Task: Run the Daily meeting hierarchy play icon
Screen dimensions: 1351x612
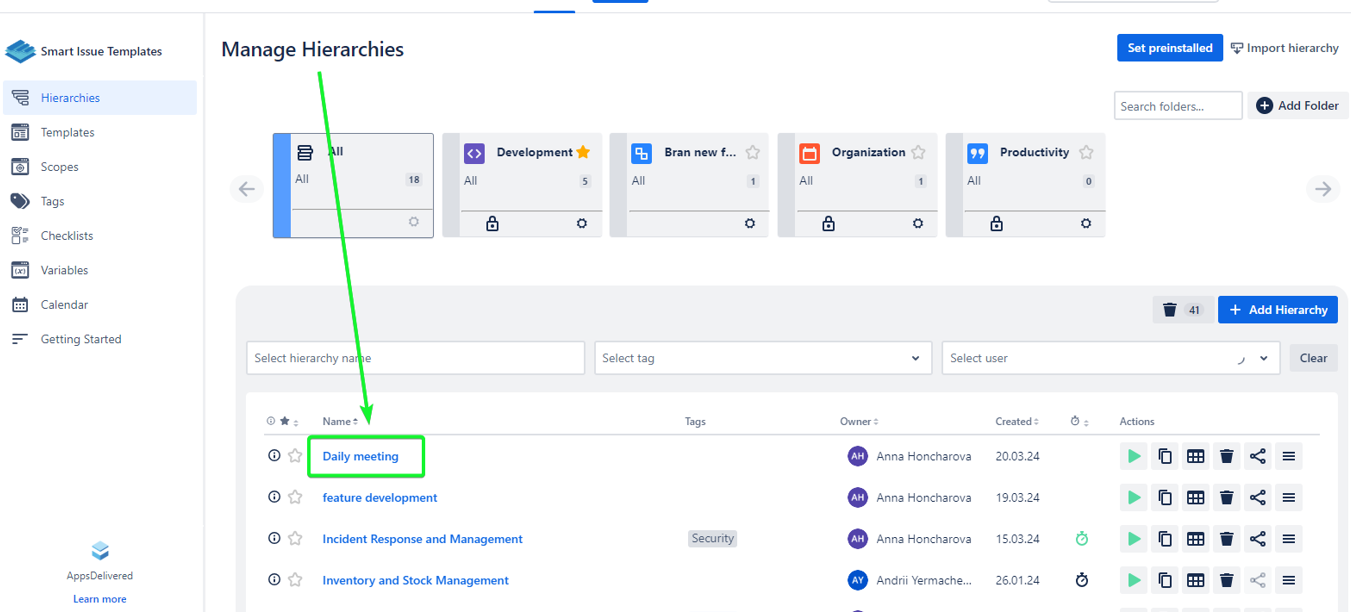Action: click(x=1134, y=456)
